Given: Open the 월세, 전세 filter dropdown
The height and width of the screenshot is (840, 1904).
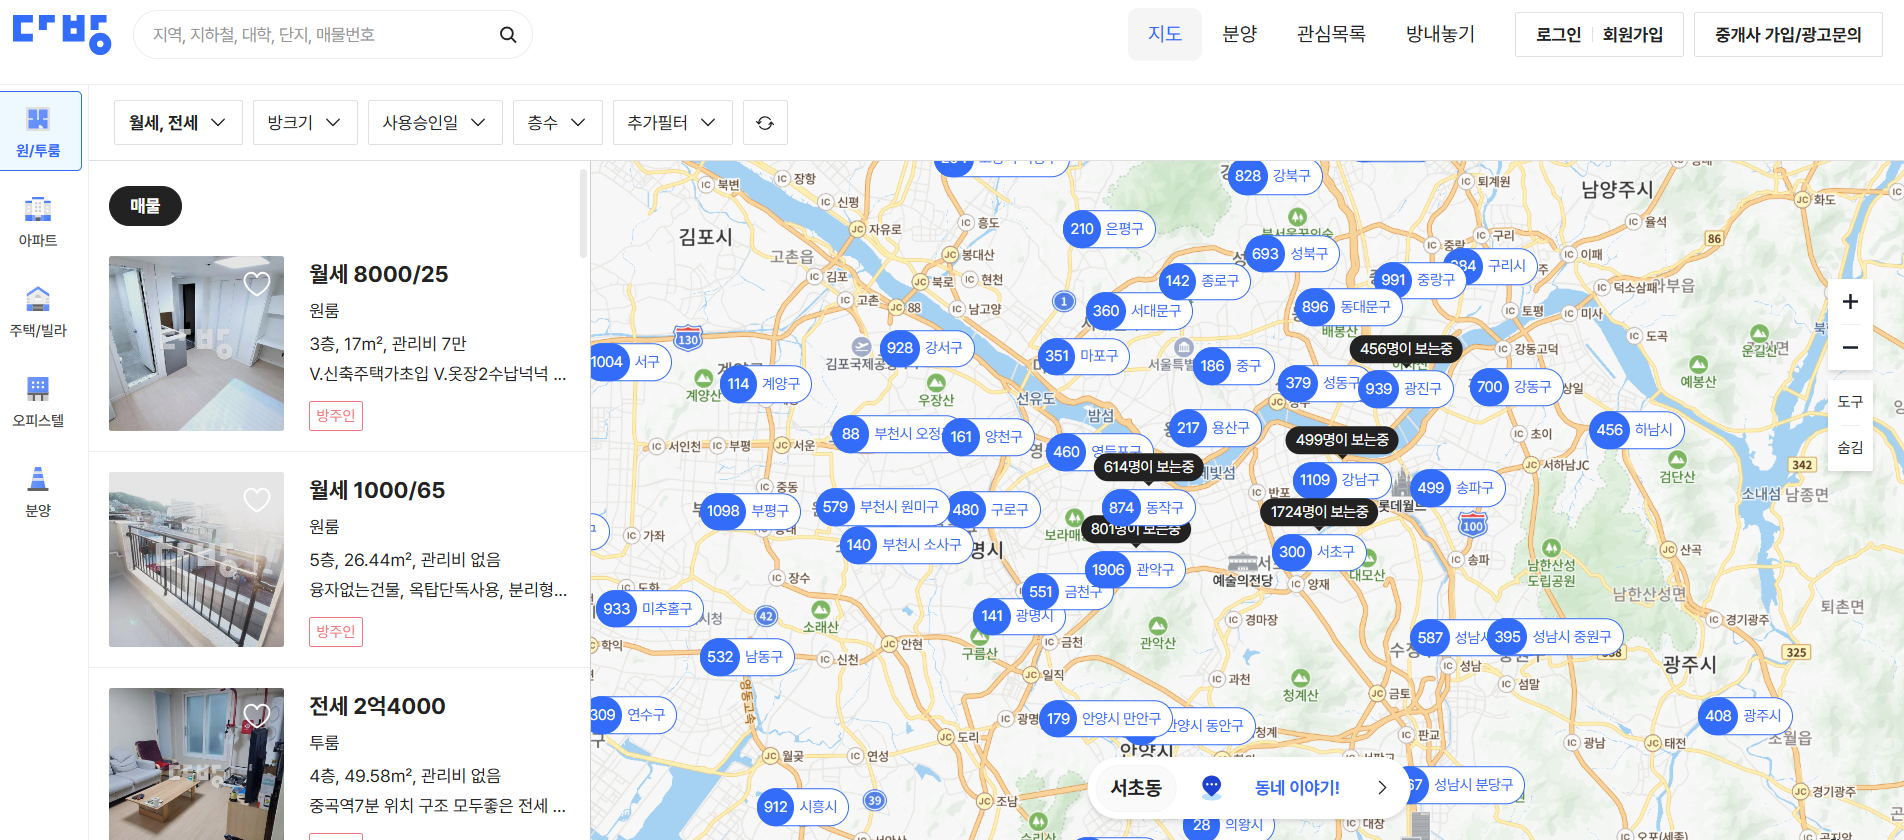Looking at the screenshot, I should click(x=178, y=123).
